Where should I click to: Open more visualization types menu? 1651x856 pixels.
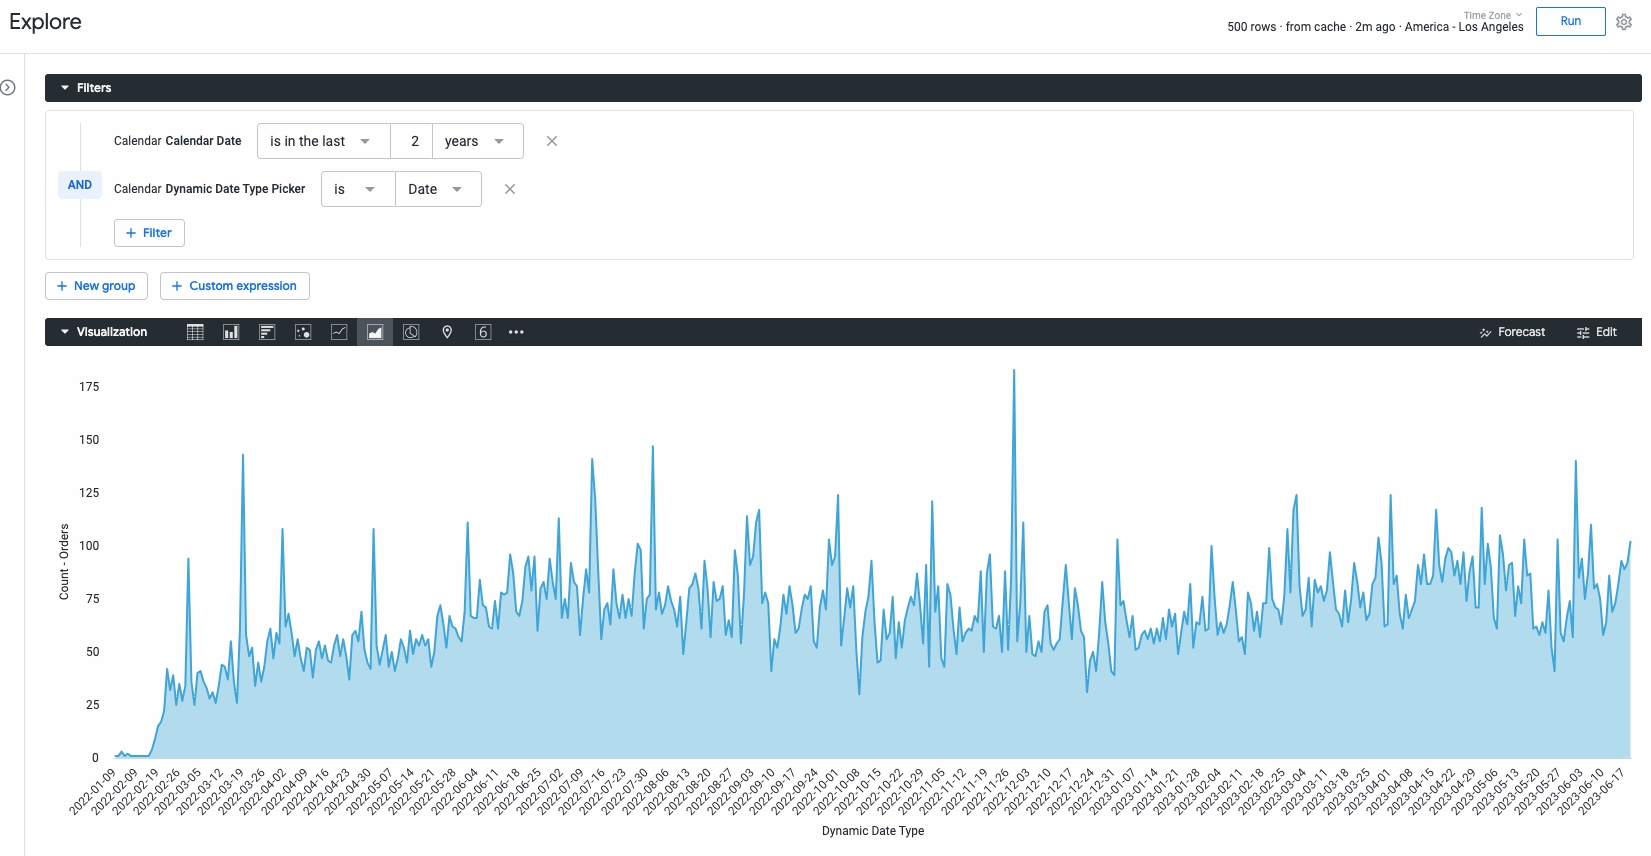point(516,332)
